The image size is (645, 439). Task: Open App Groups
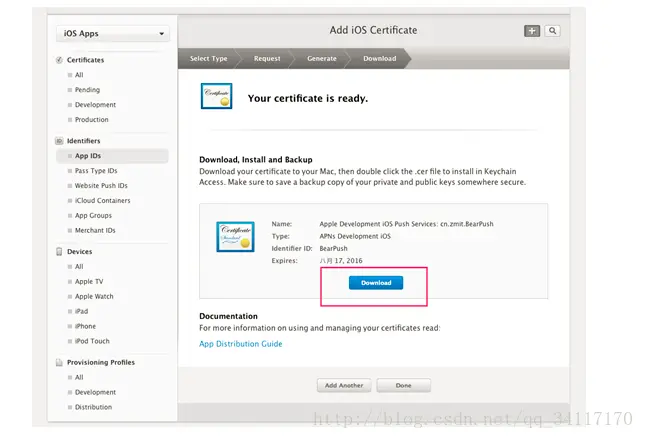93,216
